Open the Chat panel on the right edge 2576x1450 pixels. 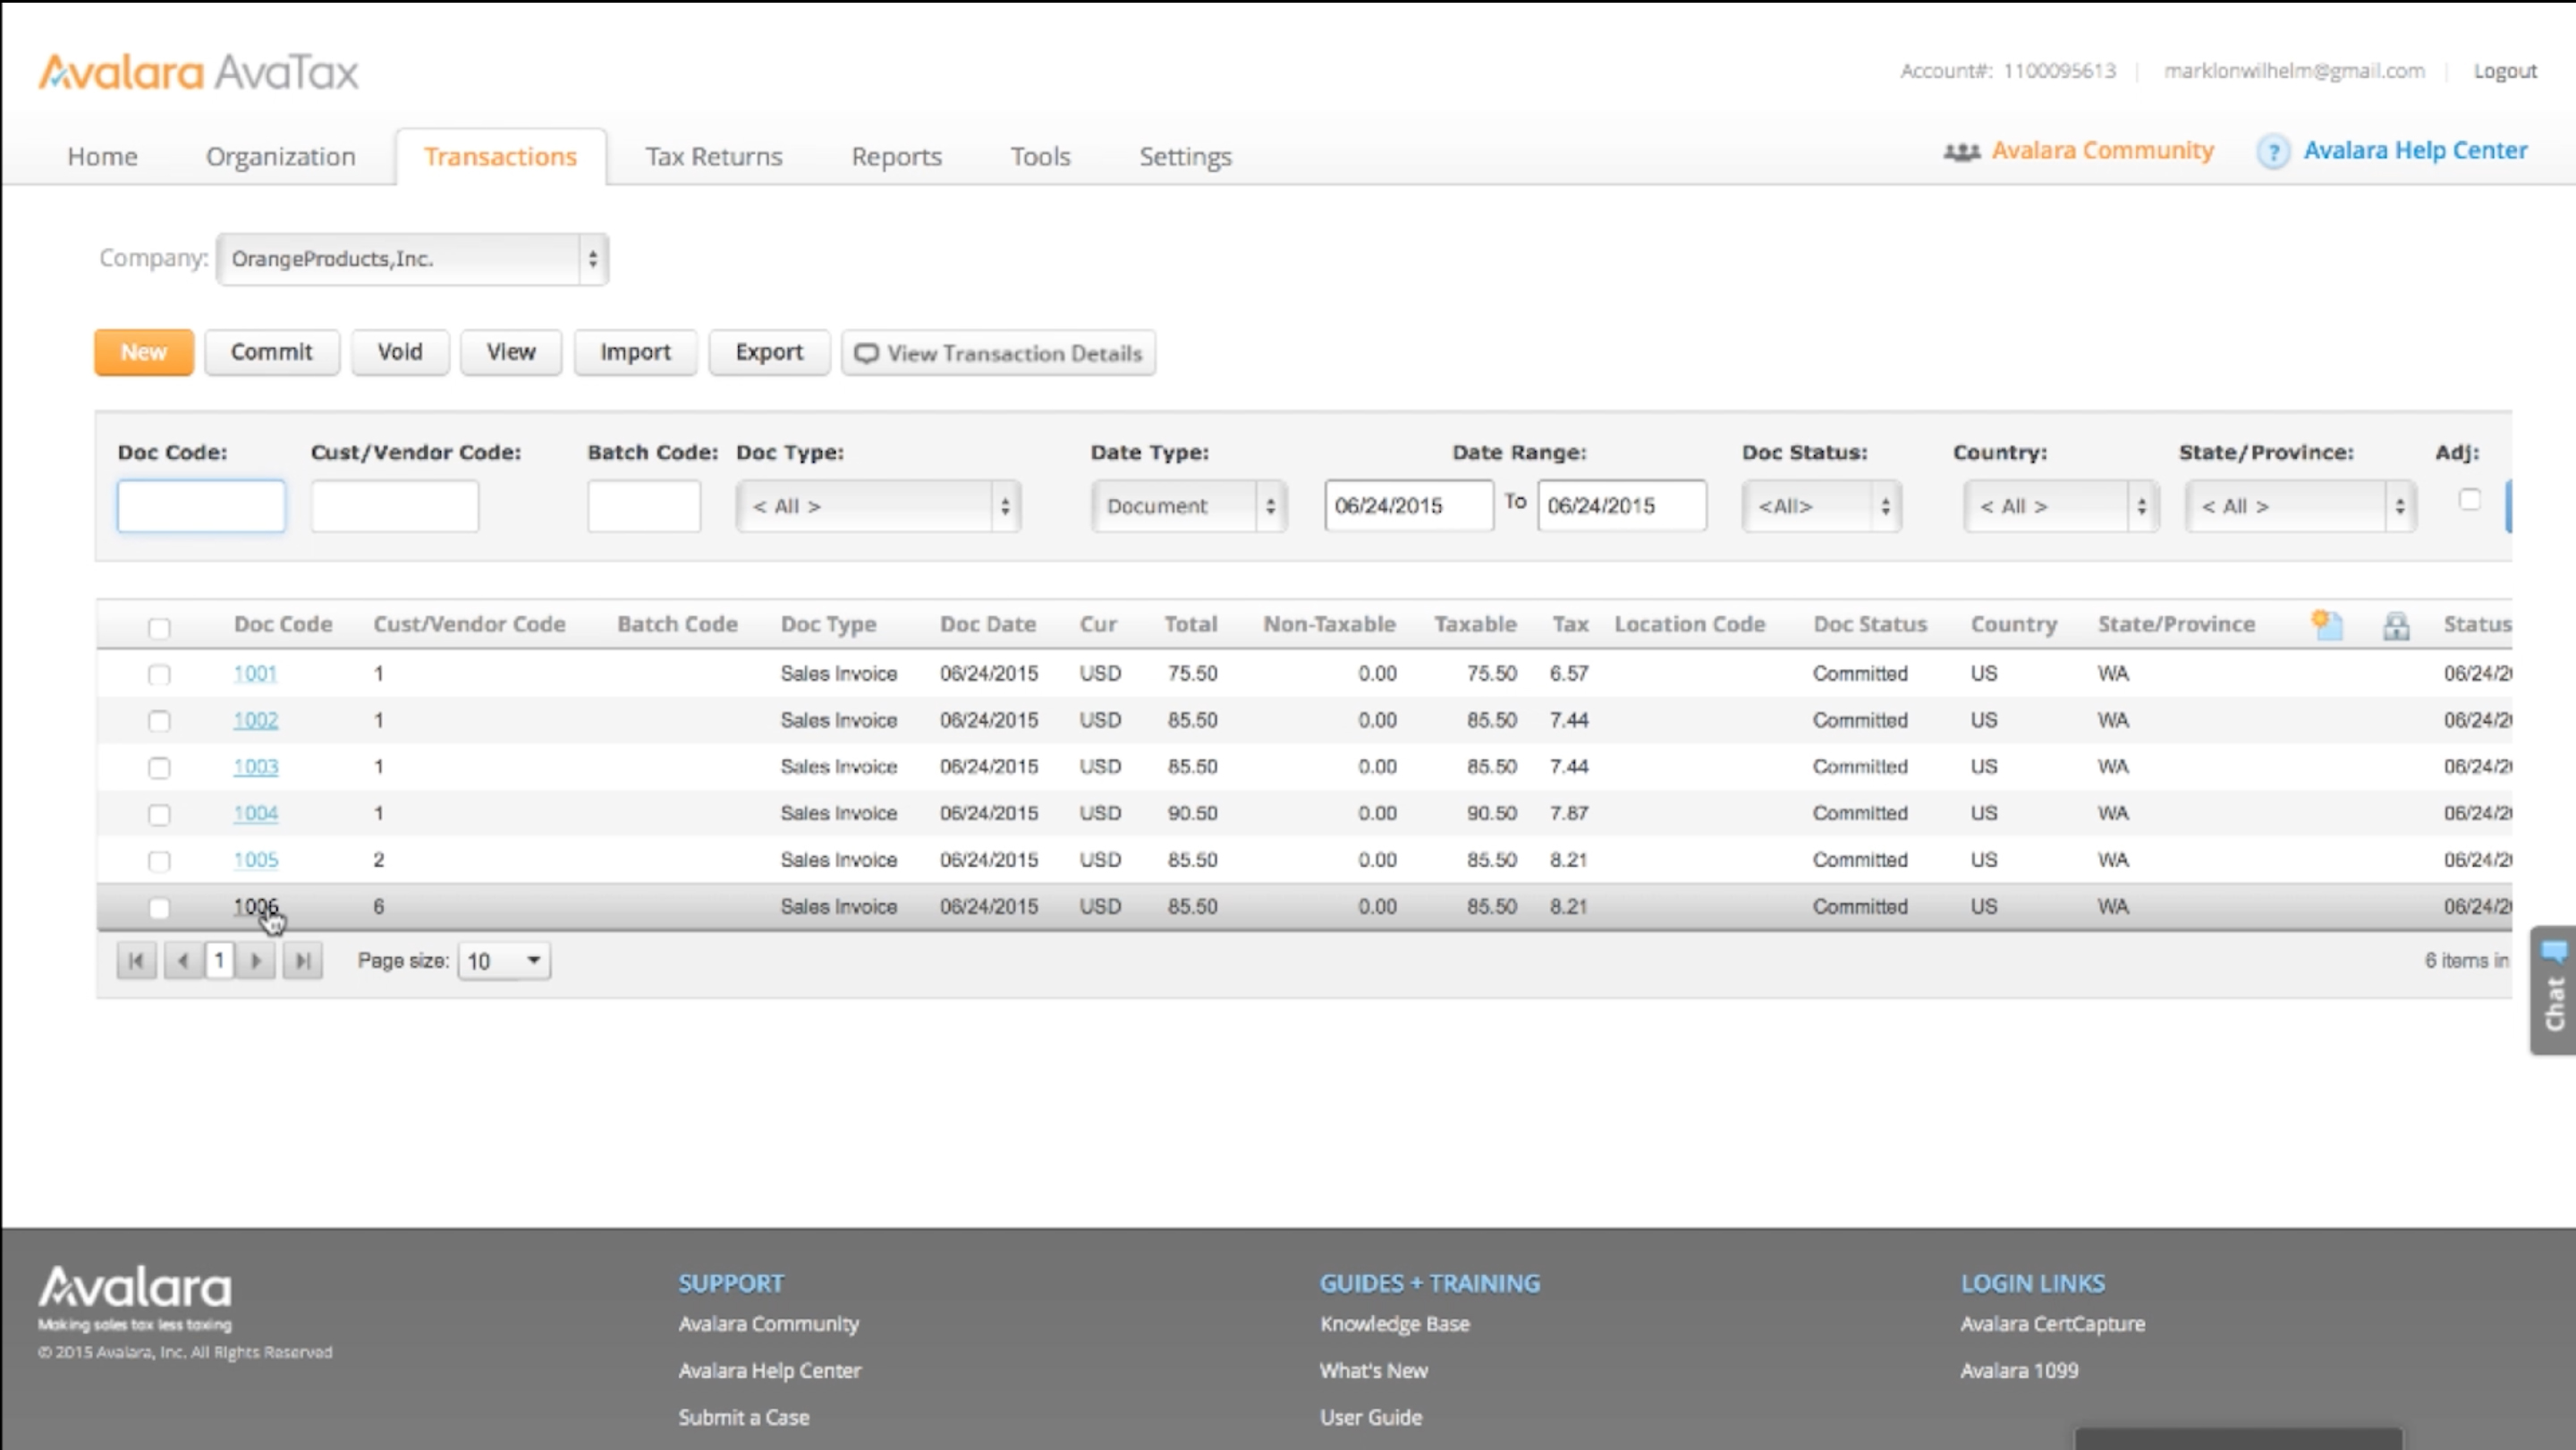point(2552,990)
